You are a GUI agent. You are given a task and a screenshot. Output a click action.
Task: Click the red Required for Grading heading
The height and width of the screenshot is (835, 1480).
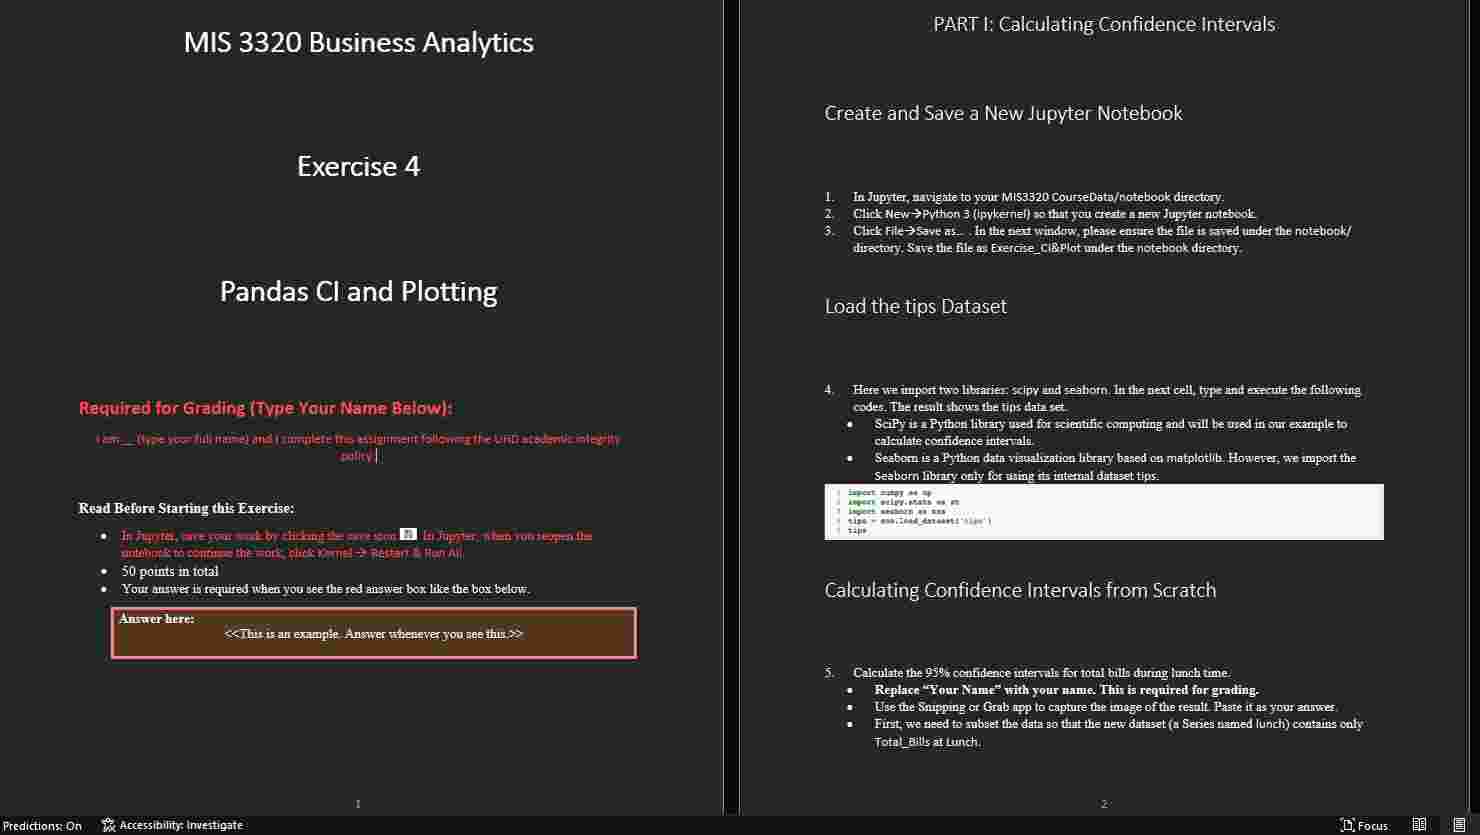(x=265, y=407)
